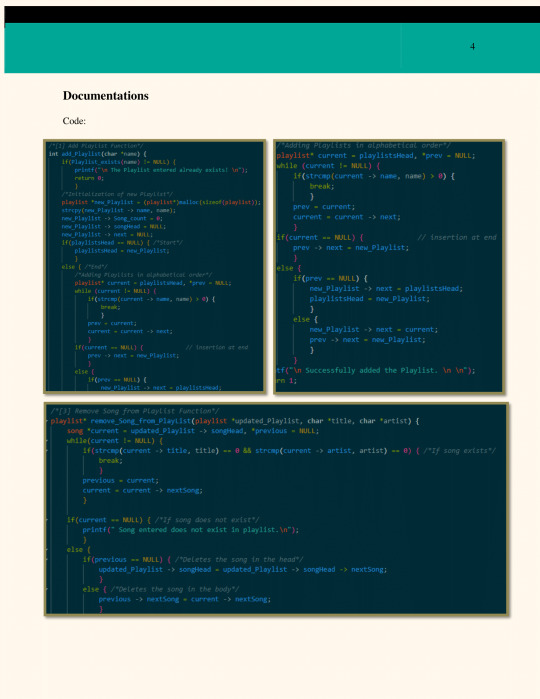Click the "if(playlistsHead == NULL) { /*Start*/" line
This screenshot has height=699, width=540.
122,243
